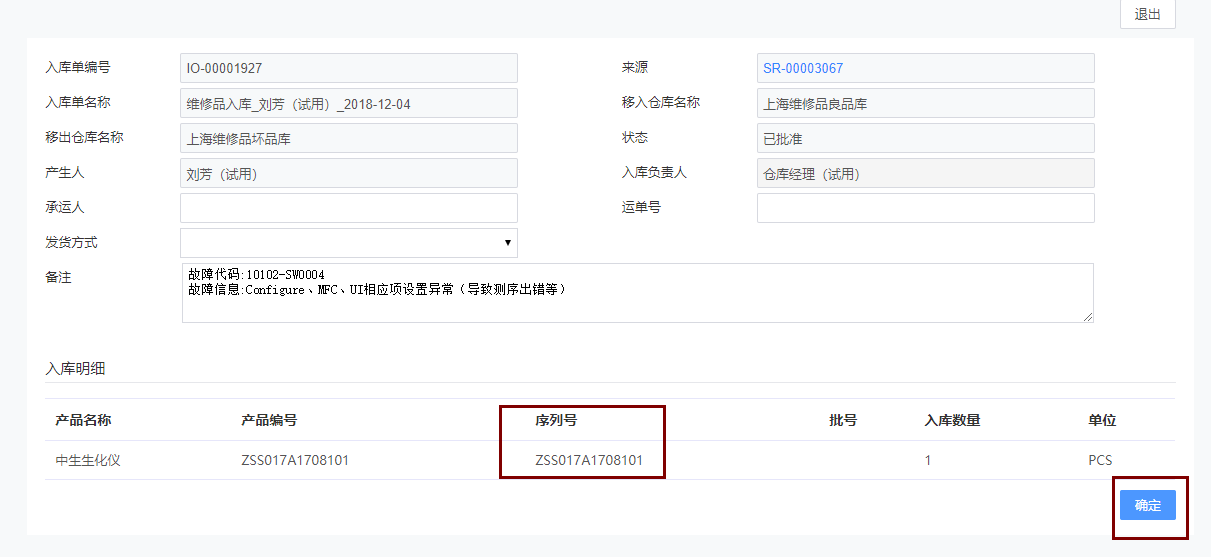
Task: Click the 退出 exit button
Action: (x=1147, y=14)
